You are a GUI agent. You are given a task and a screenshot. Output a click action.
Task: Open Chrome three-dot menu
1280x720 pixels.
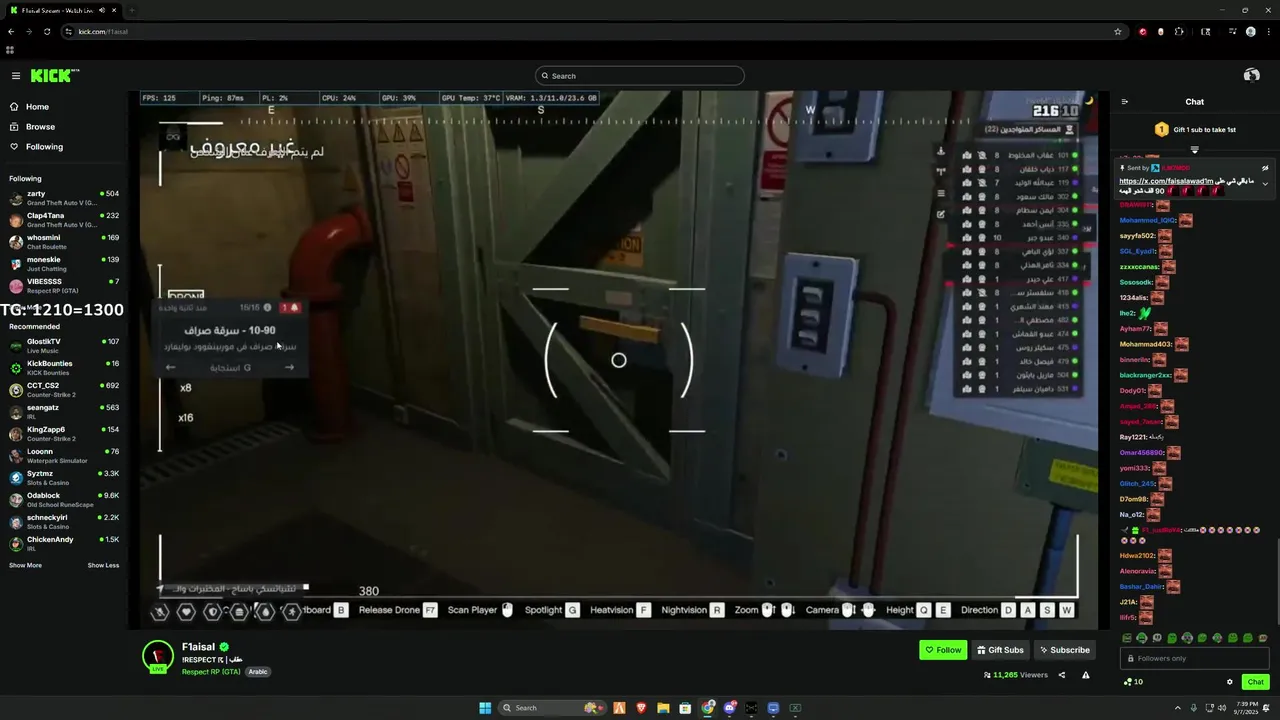(1269, 31)
